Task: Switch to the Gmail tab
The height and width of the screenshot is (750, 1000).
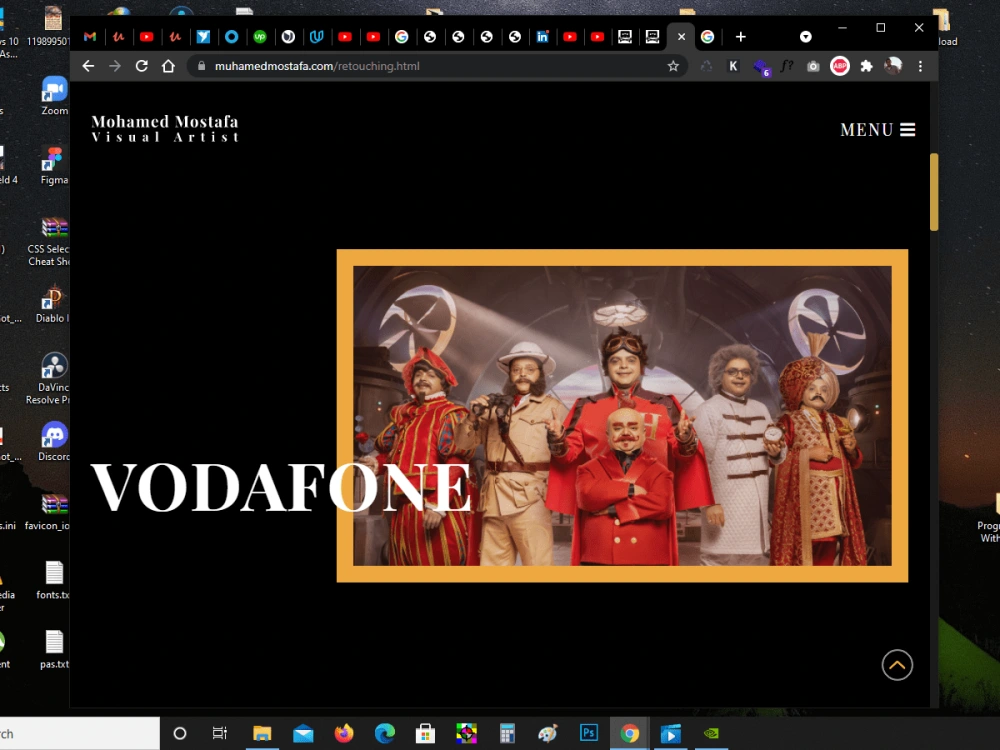Action: [90, 37]
